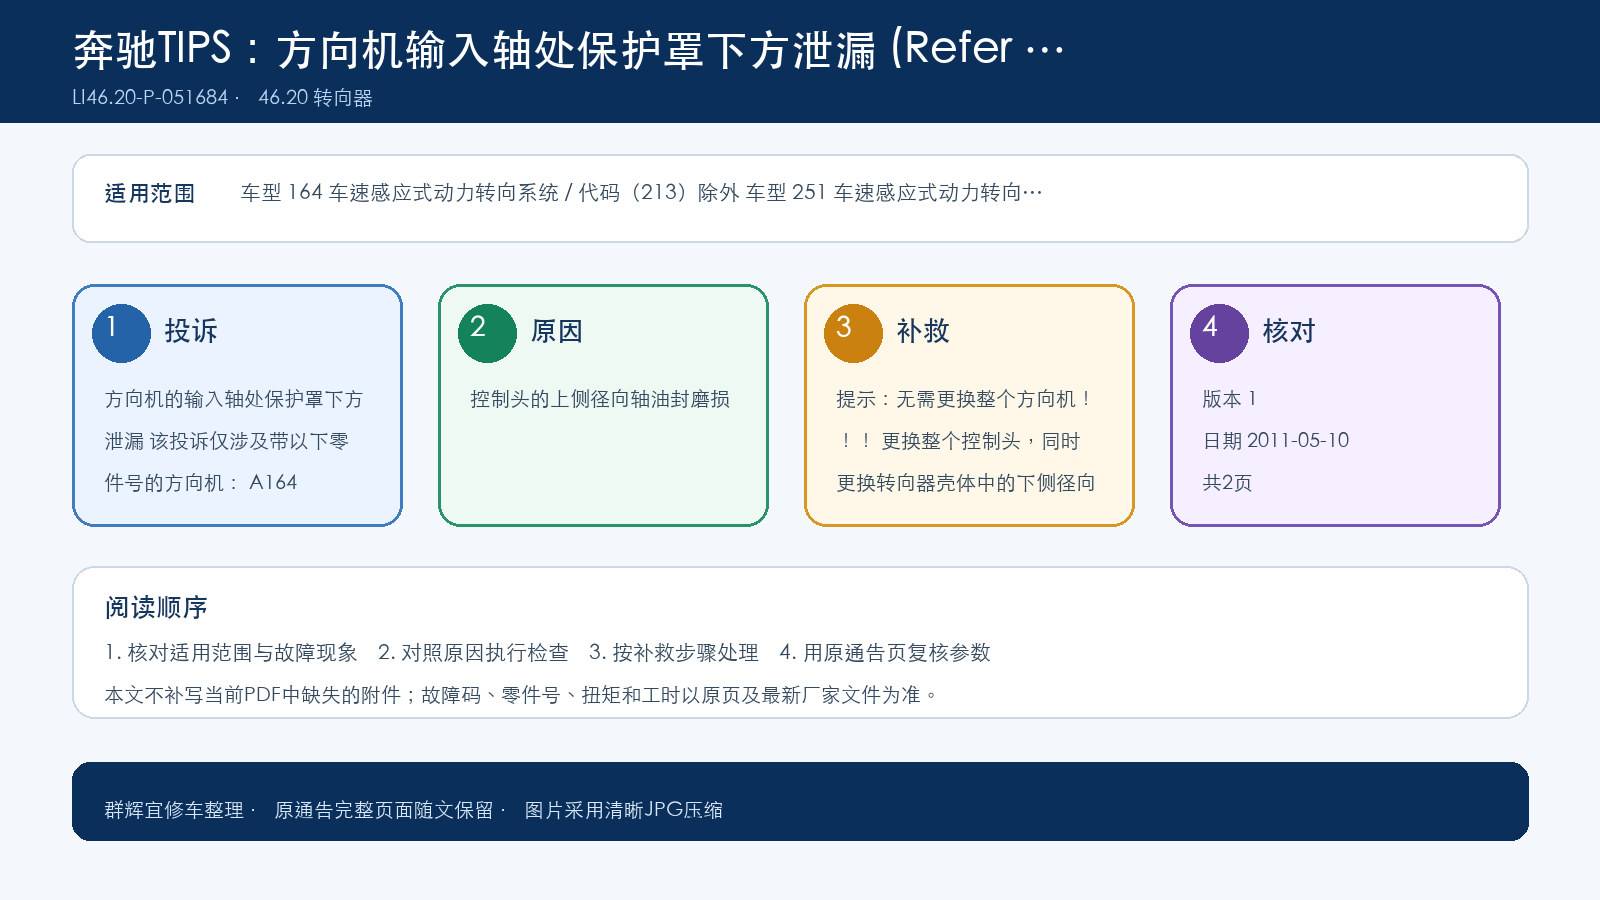Click the blue number 1 circle badge
The height and width of the screenshot is (900, 1600).
pos(121,333)
